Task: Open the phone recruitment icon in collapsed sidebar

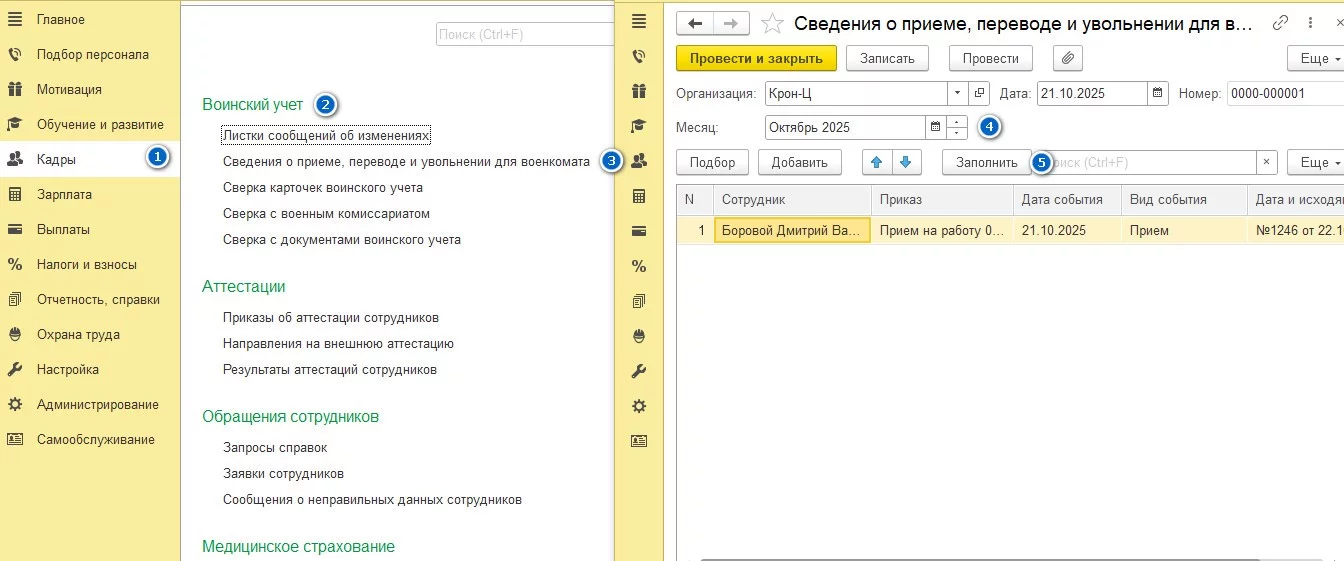Action: [x=639, y=56]
